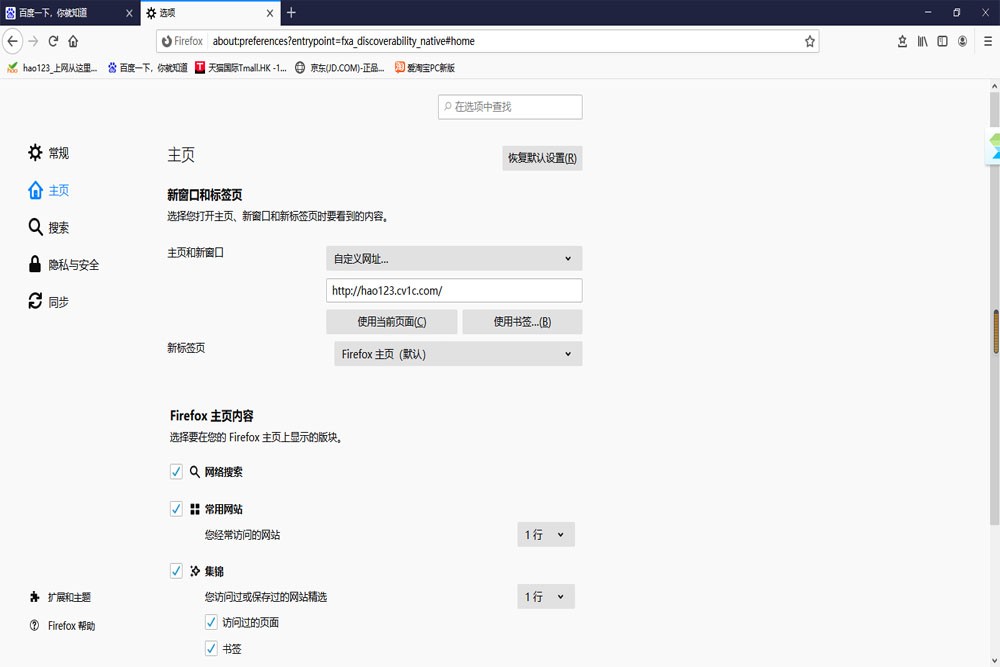Open the 常规 general settings category
Screen dimensions: 1000x667
coord(48,153)
